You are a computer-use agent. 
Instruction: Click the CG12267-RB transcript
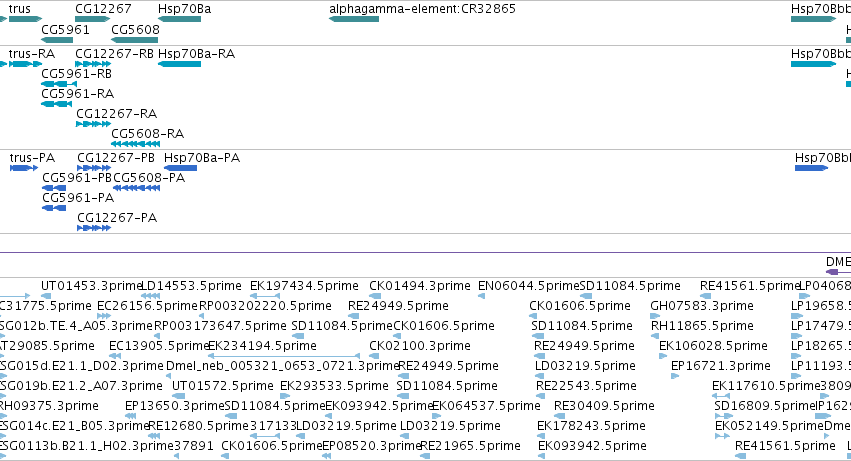click(x=93, y=64)
